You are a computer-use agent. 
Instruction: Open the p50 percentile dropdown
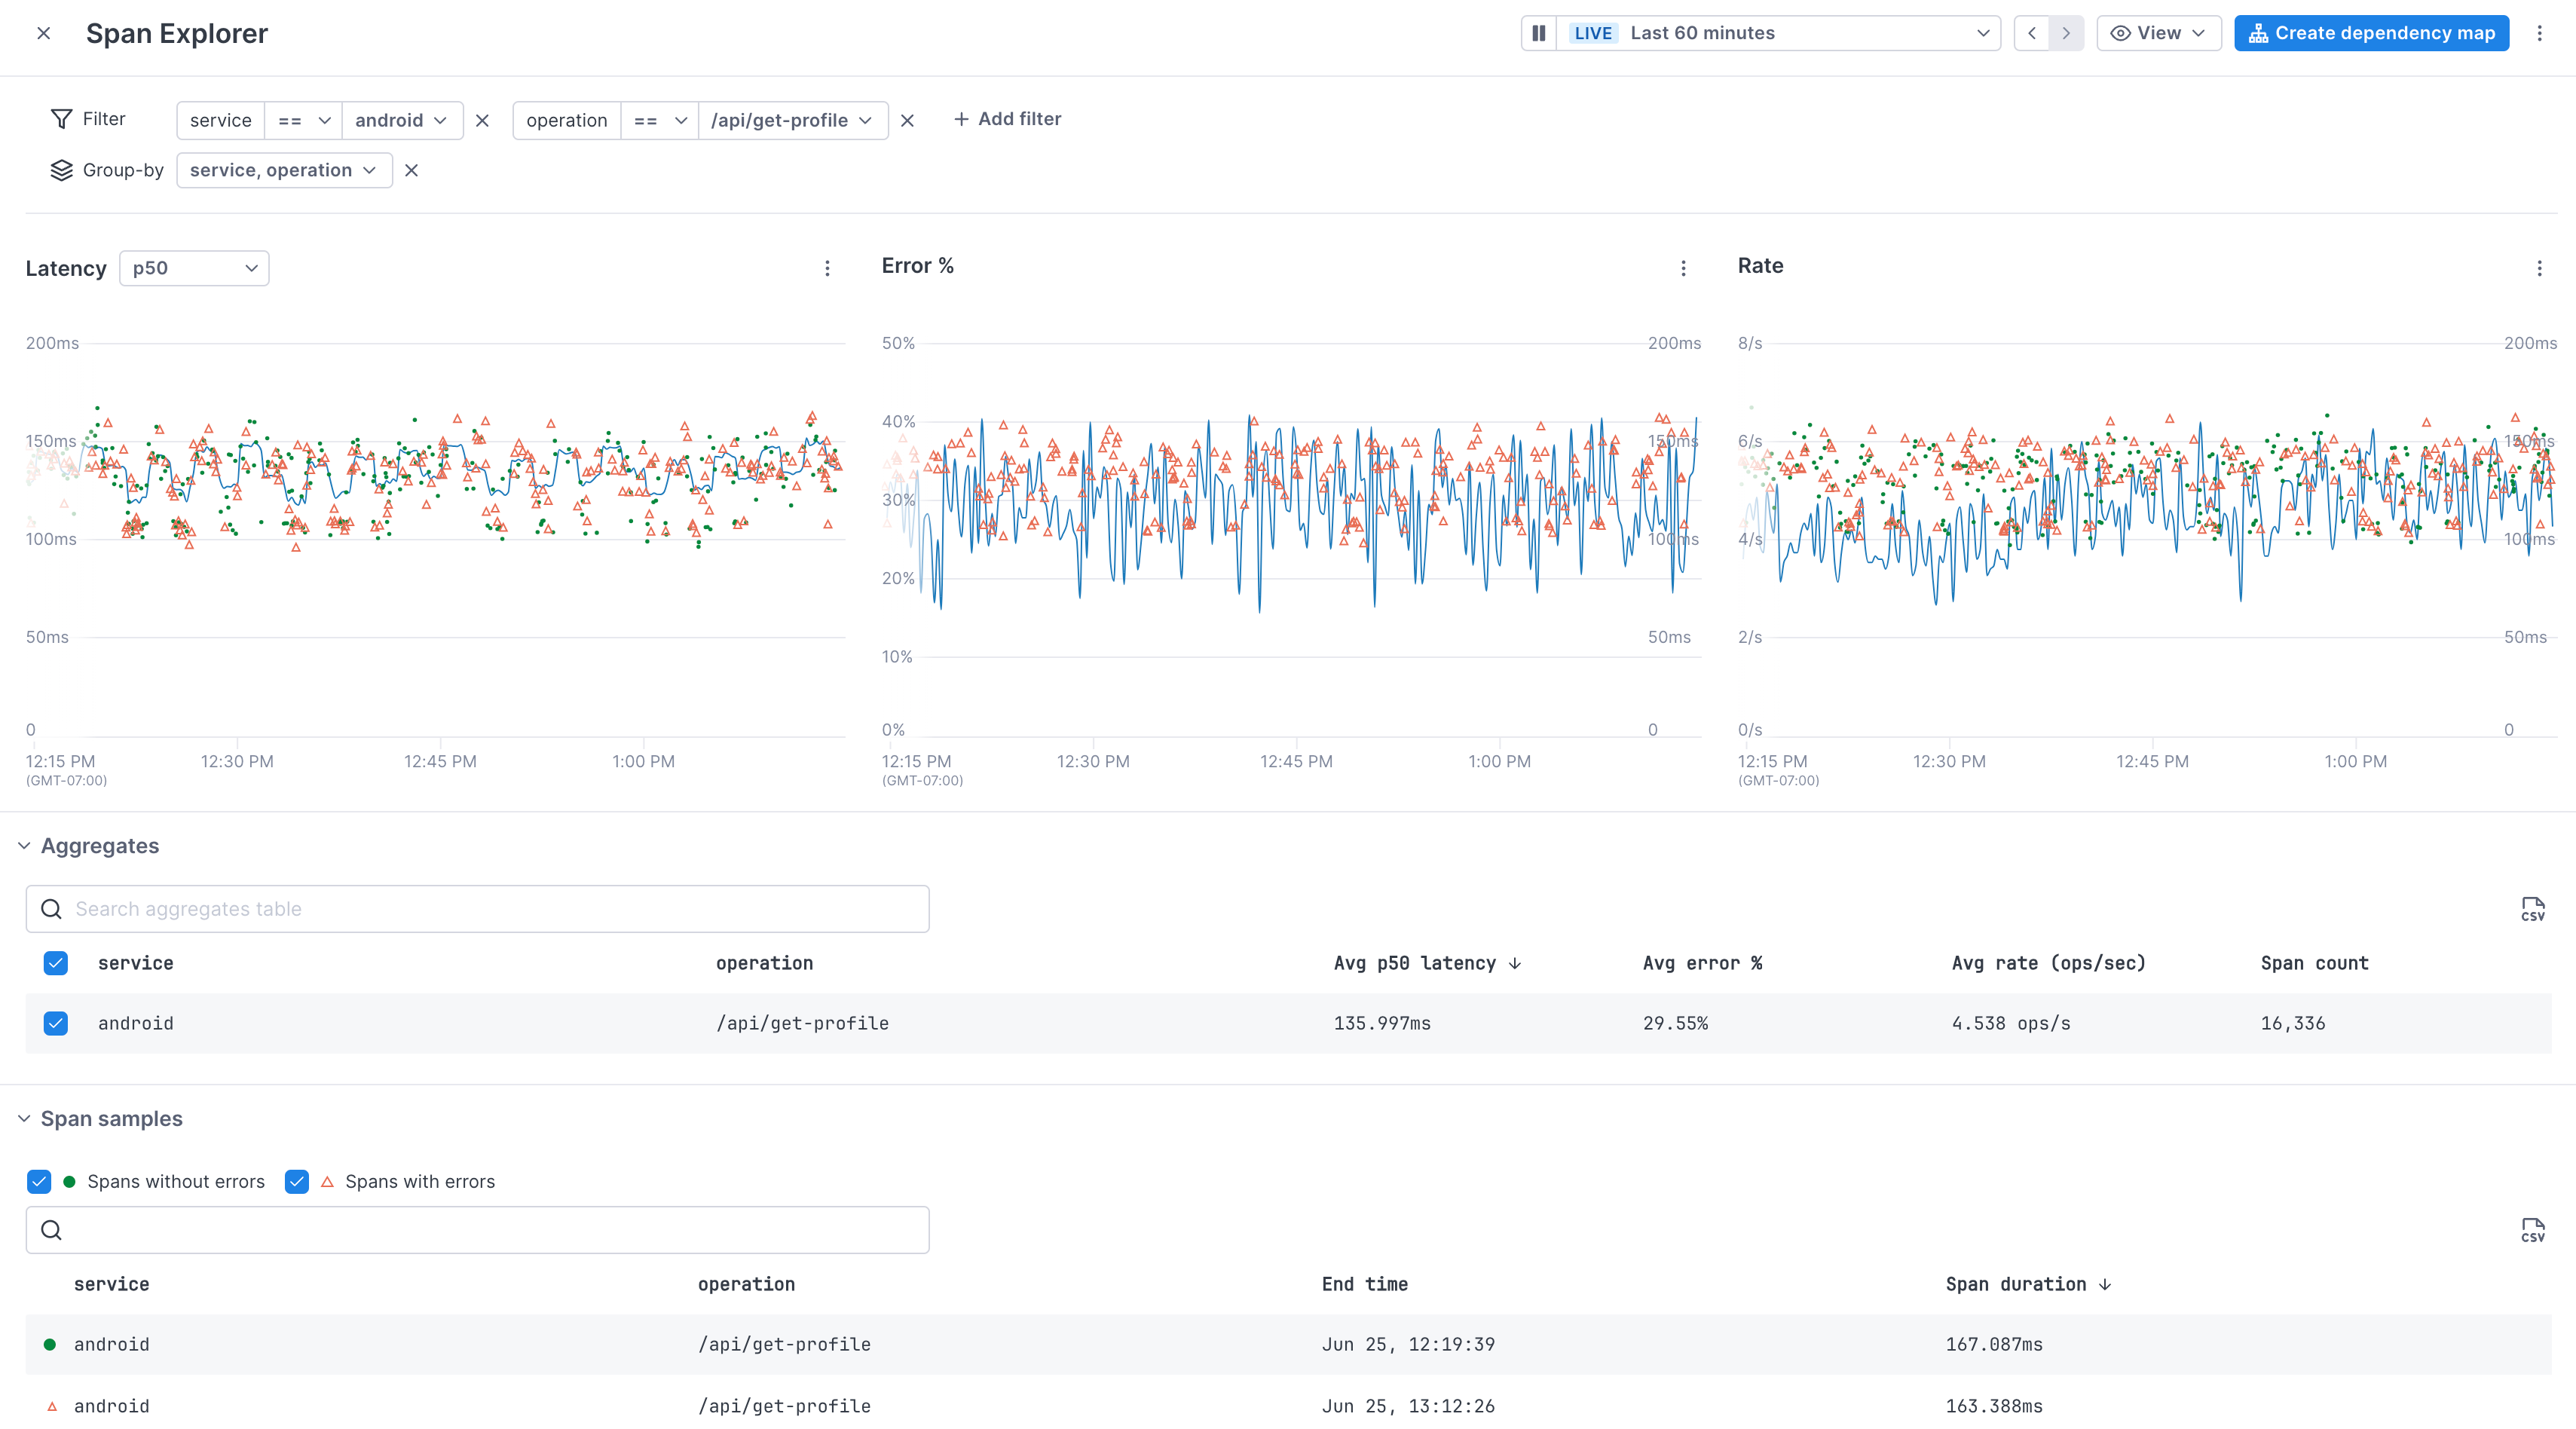194,268
